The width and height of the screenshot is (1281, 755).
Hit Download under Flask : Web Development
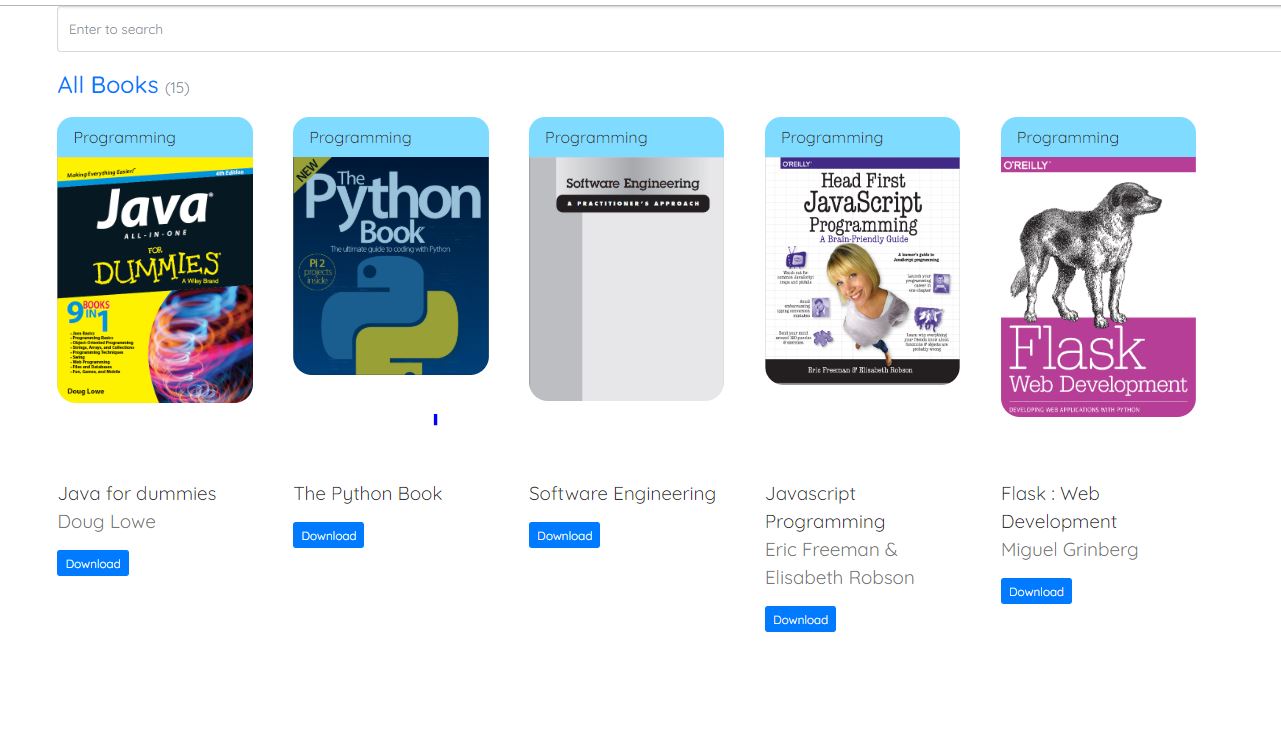pyautogui.click(x=1036, y=592)
